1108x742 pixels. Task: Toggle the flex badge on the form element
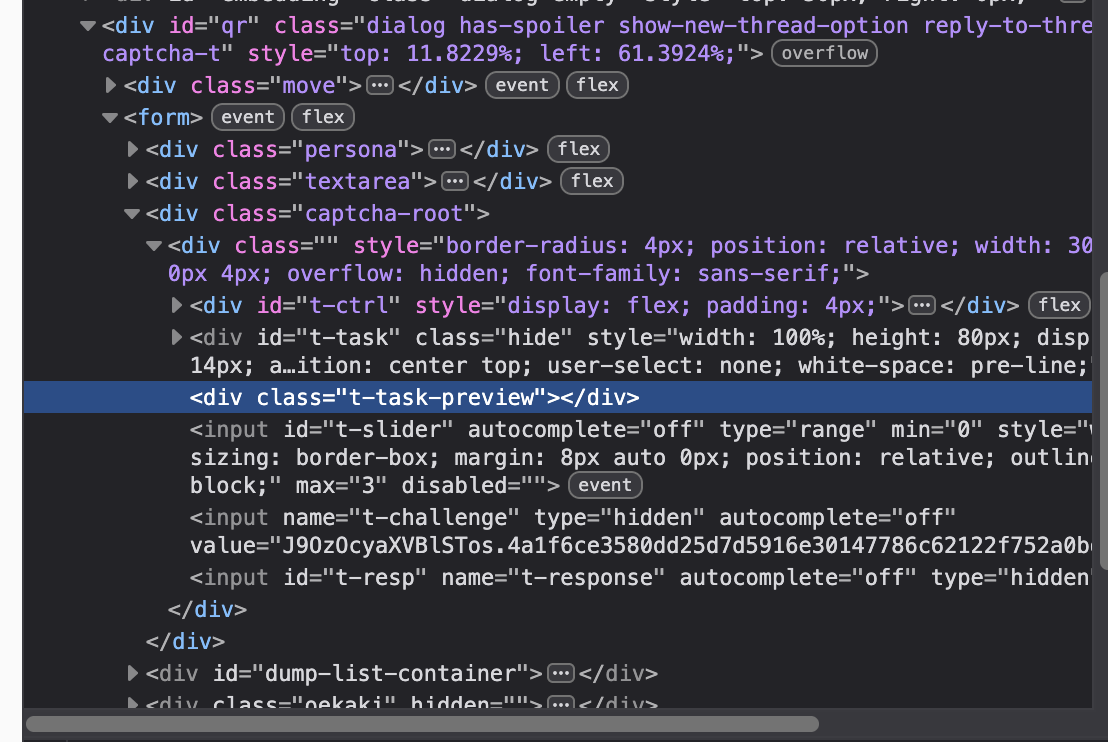pos(323,117)
